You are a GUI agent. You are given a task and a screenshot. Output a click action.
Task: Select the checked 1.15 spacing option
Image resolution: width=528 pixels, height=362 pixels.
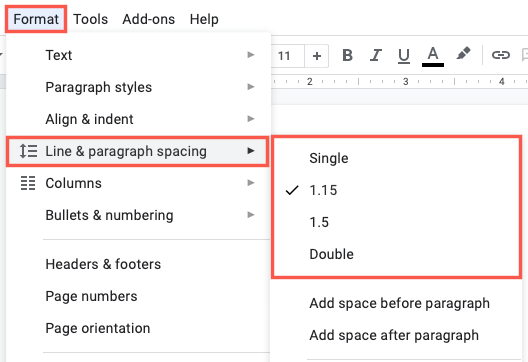pos(396,190)
